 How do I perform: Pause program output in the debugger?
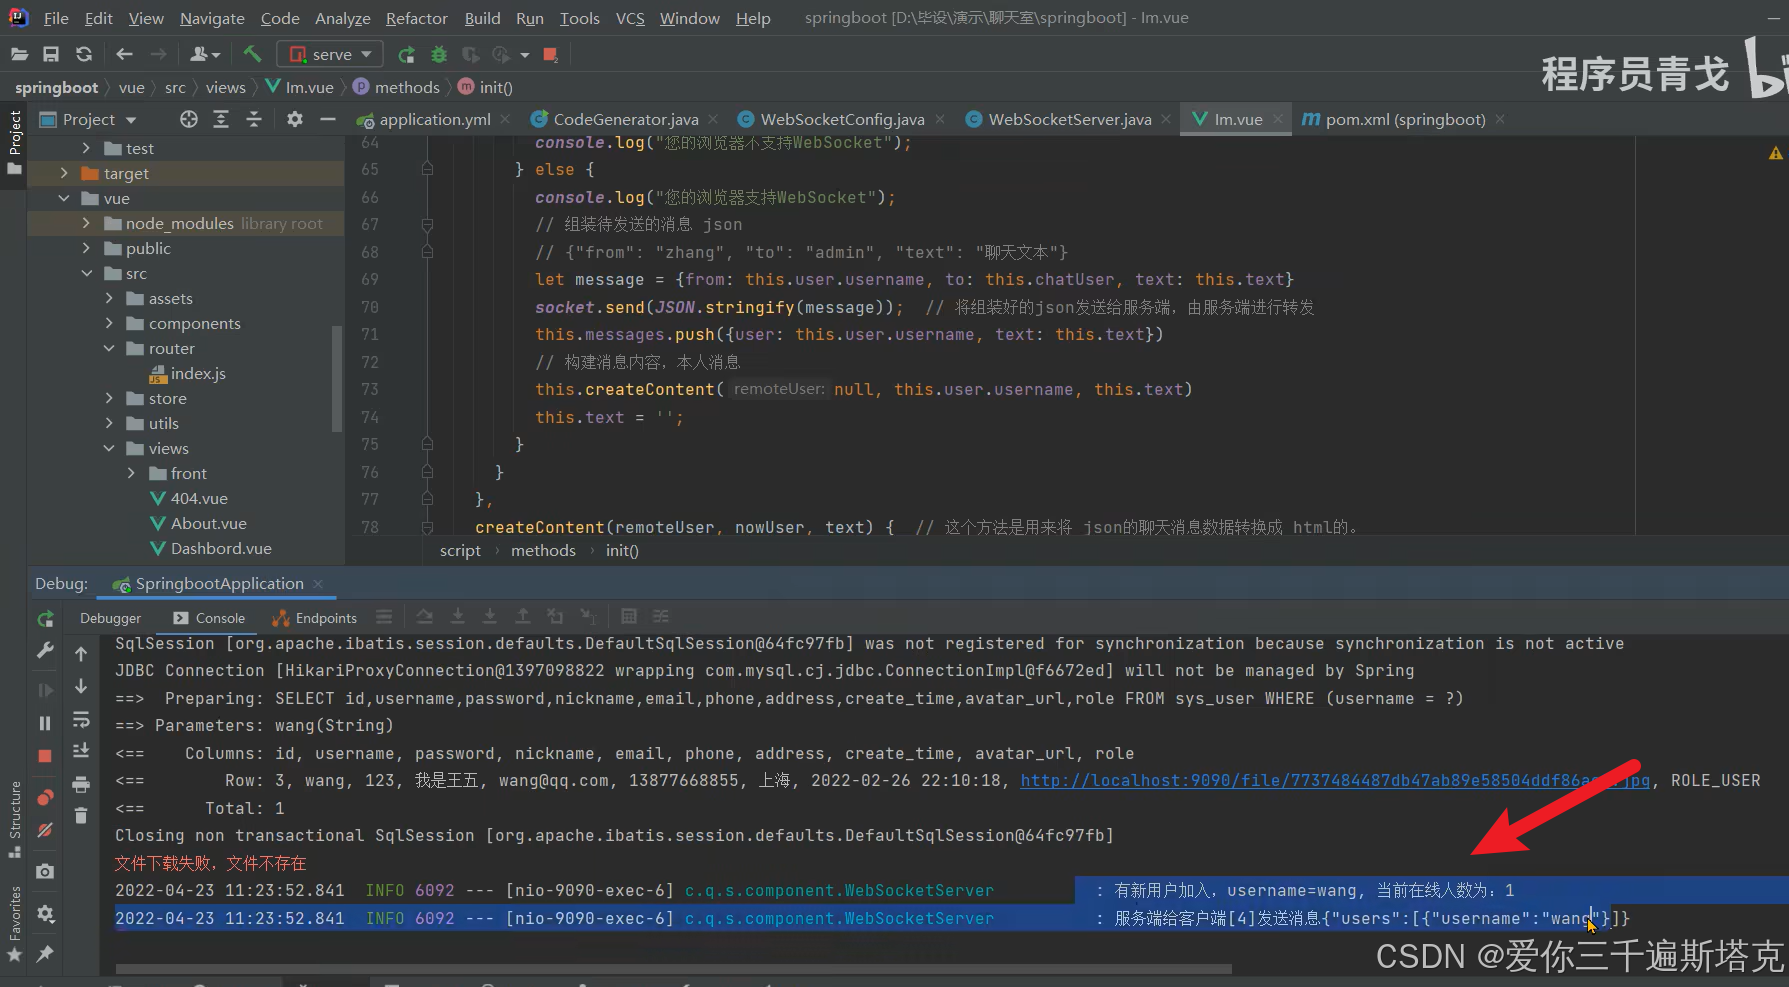pos(45,721)
